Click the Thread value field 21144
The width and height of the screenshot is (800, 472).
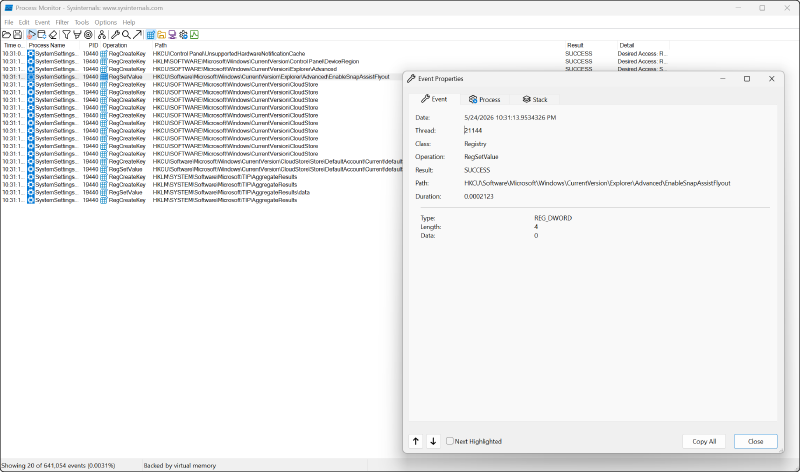coord(473,131)
